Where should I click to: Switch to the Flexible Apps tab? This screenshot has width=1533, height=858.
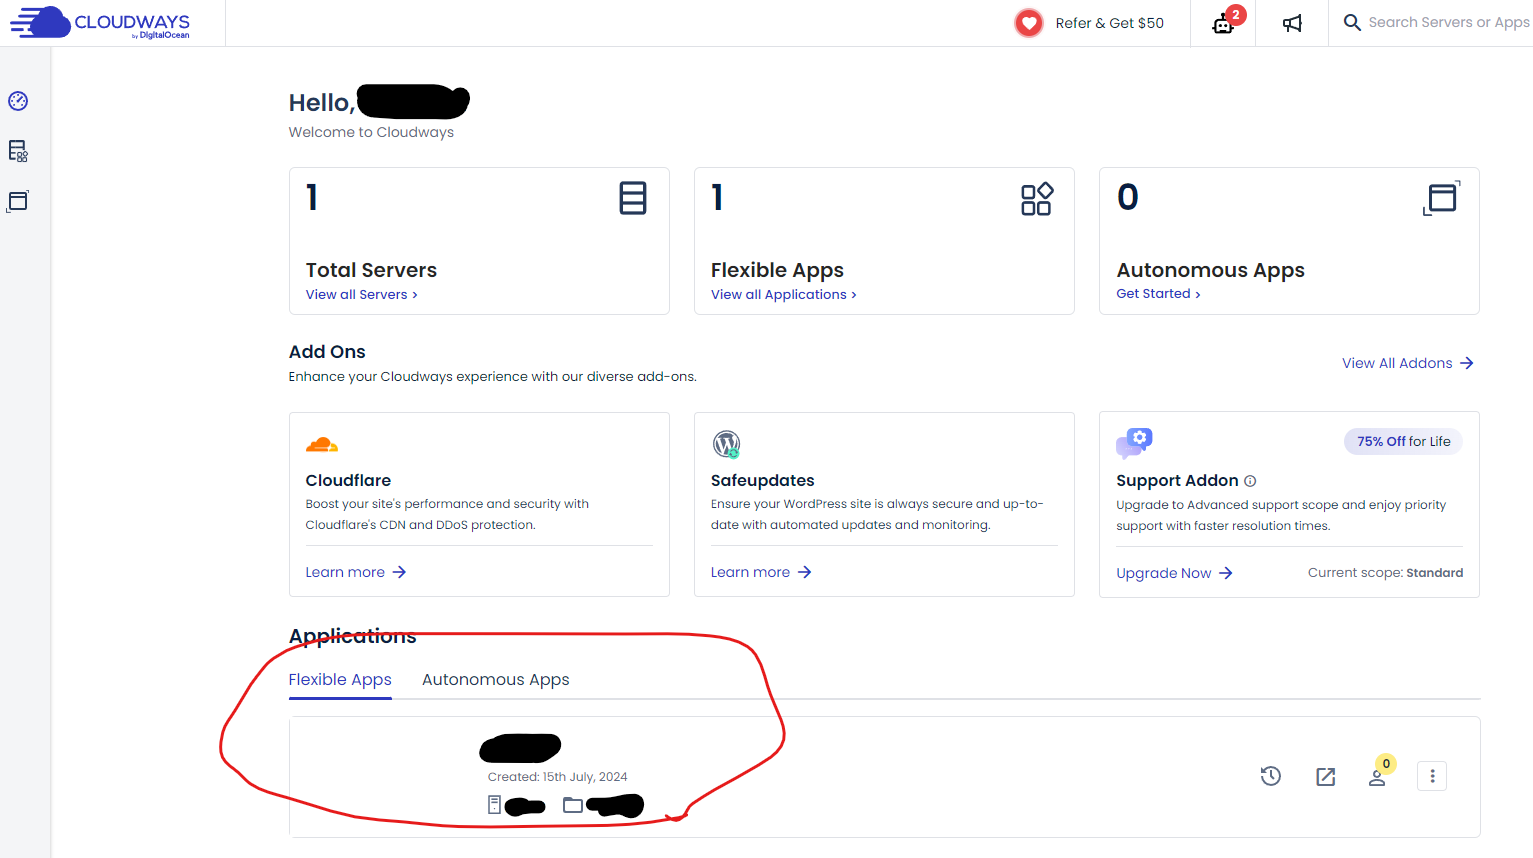[x=340, y=680]
